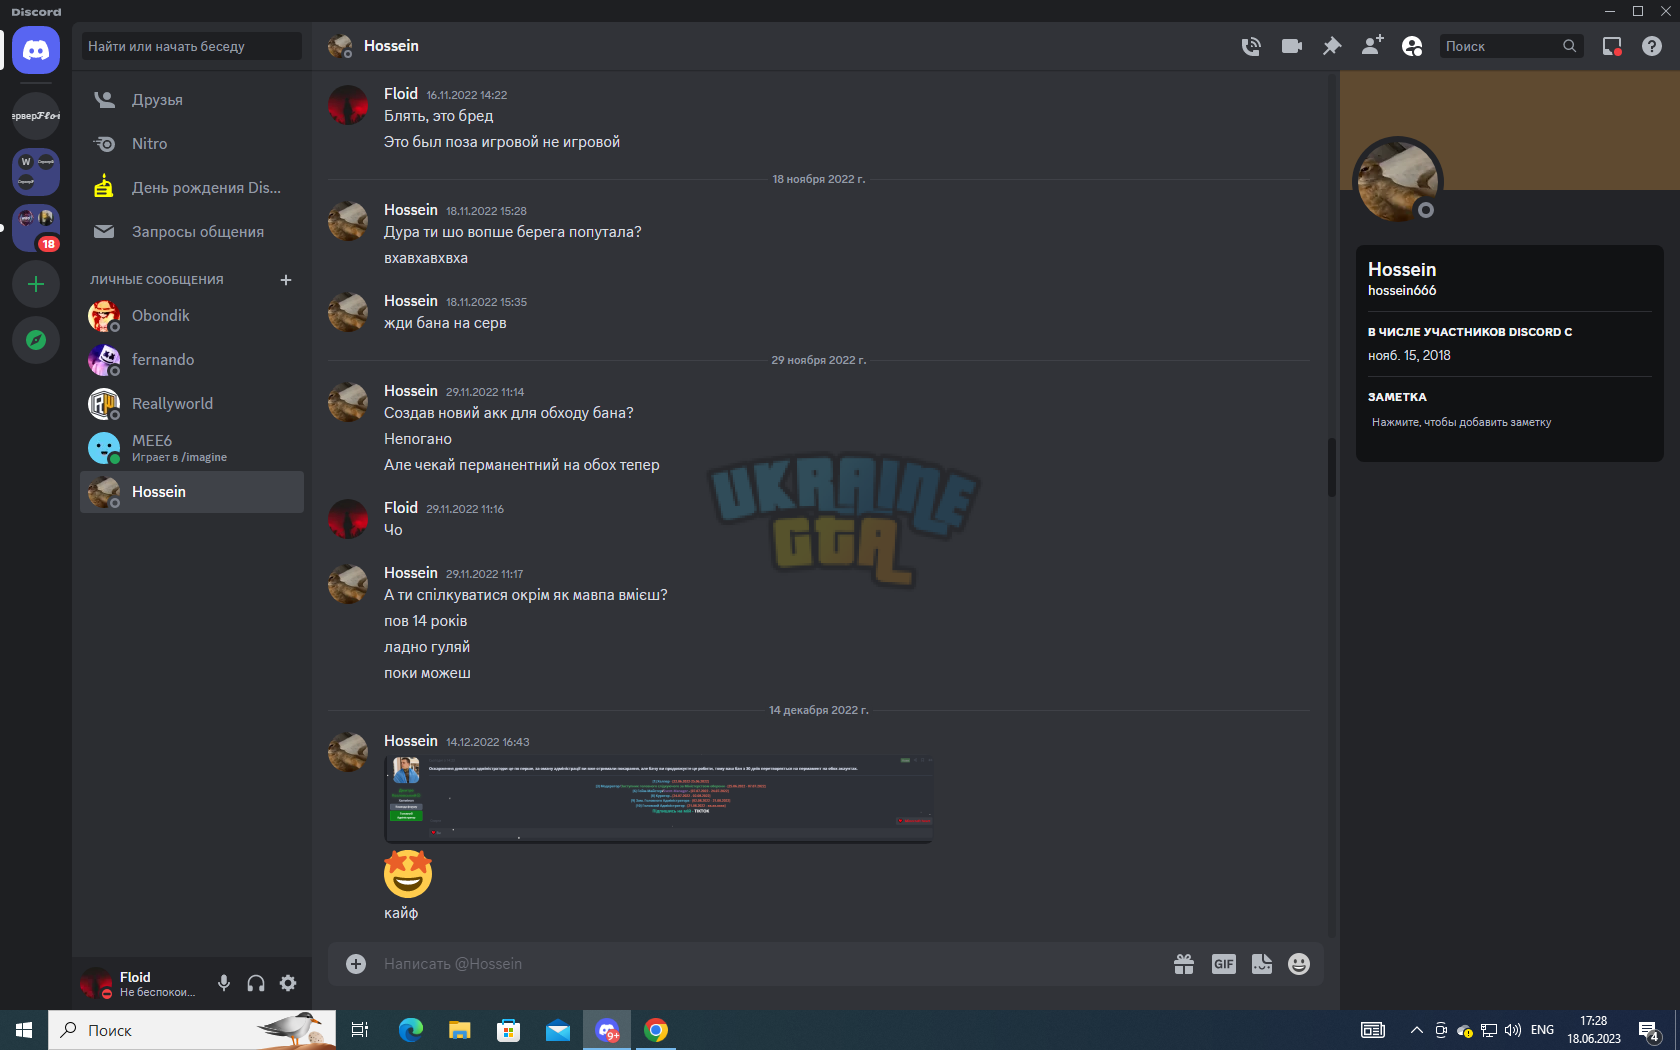Open the volume control in system tray
The image size is (1680, 1050).
coord(1513,1030)
